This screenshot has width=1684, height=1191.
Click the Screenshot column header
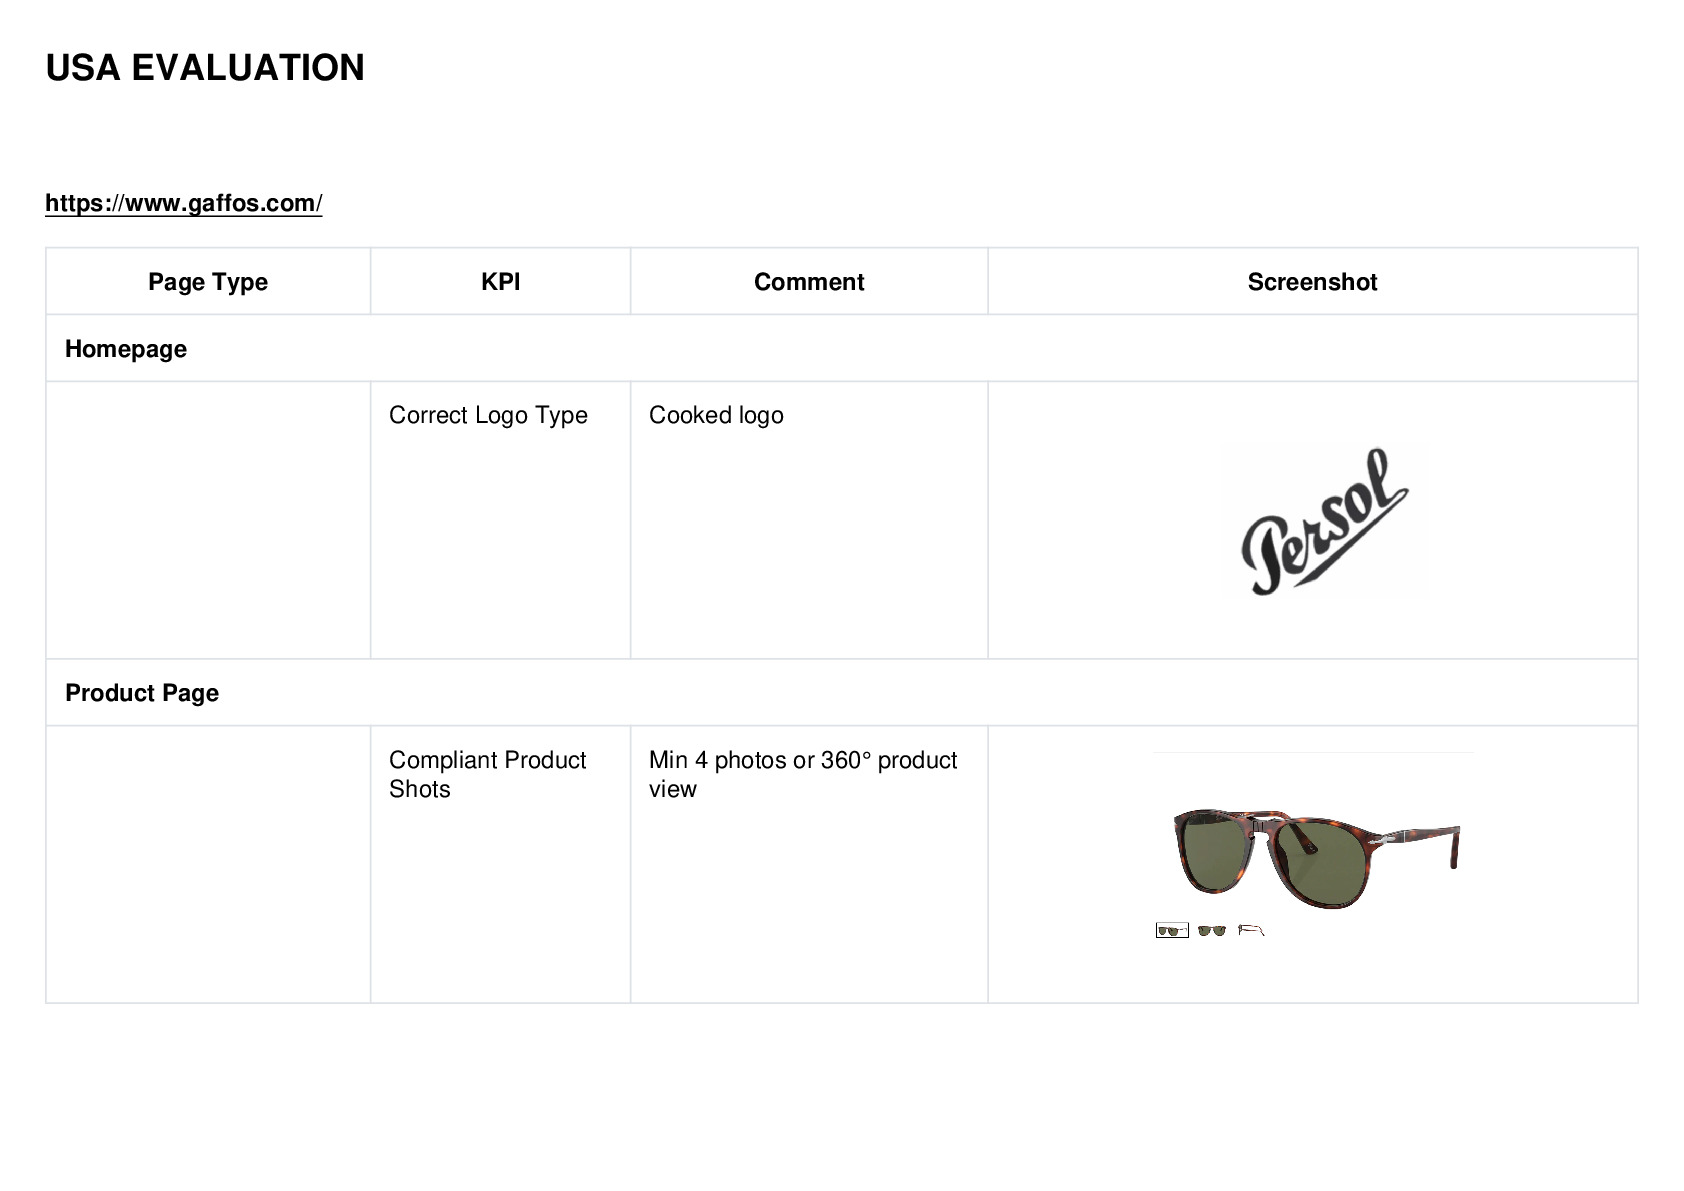click(1312, 282)
